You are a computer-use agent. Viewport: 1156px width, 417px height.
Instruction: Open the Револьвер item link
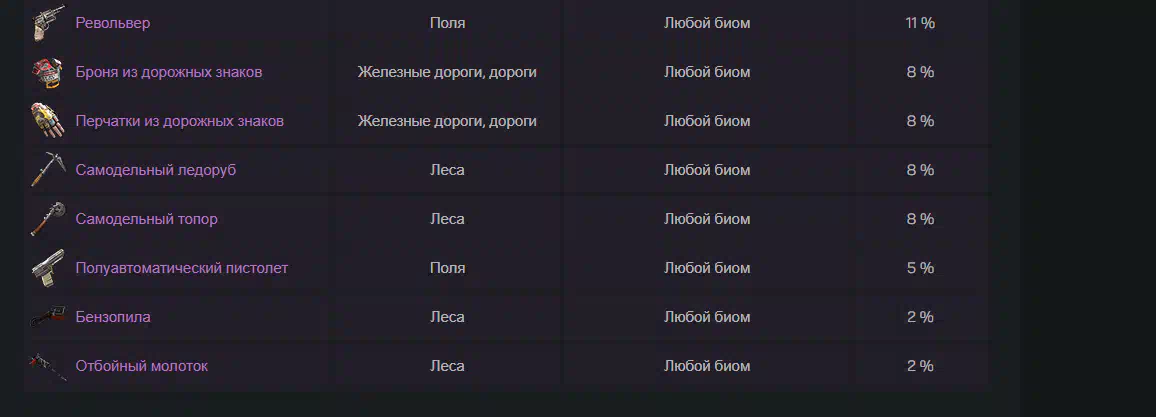point(113,24)
